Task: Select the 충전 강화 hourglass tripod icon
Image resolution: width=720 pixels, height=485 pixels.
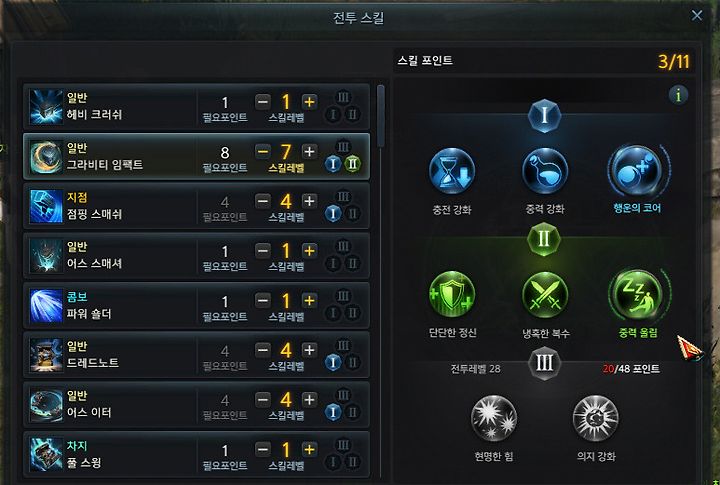Action: (x=452, y=171)
